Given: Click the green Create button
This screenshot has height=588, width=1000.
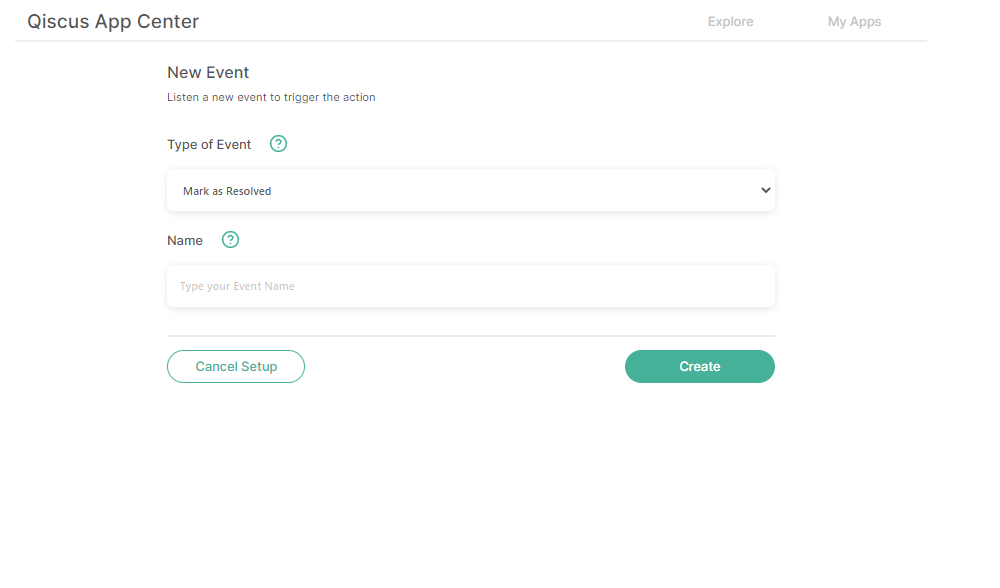Looking at the screenshot, I should (700, 366).
